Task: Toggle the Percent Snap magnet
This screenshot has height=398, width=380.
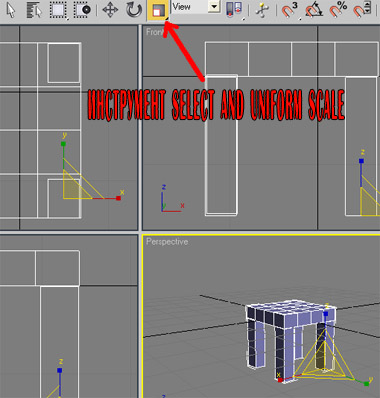Action: pyautogui.click(x=338, y=10)
